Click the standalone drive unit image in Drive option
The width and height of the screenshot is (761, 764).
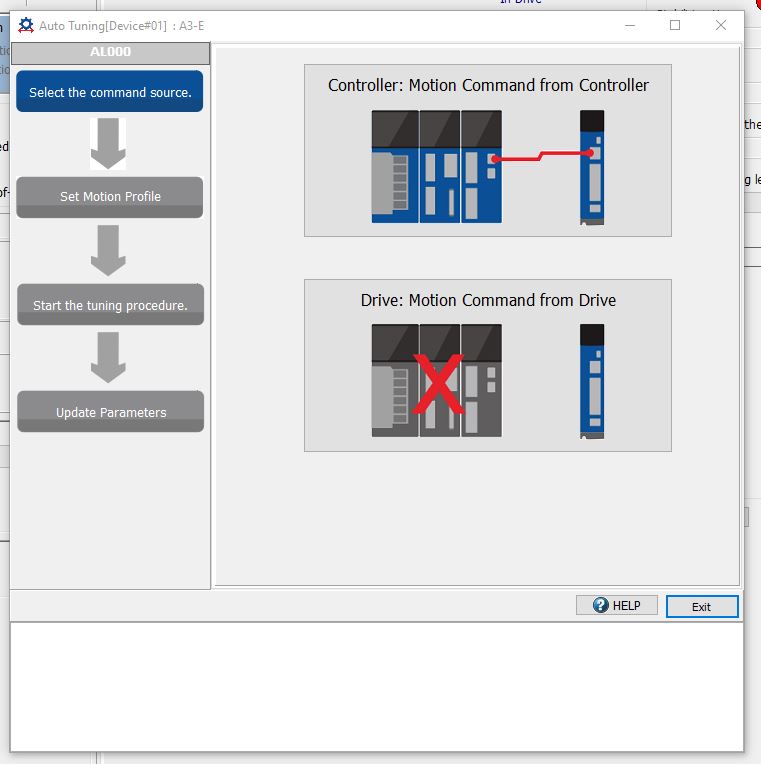(x=592, y=382)
